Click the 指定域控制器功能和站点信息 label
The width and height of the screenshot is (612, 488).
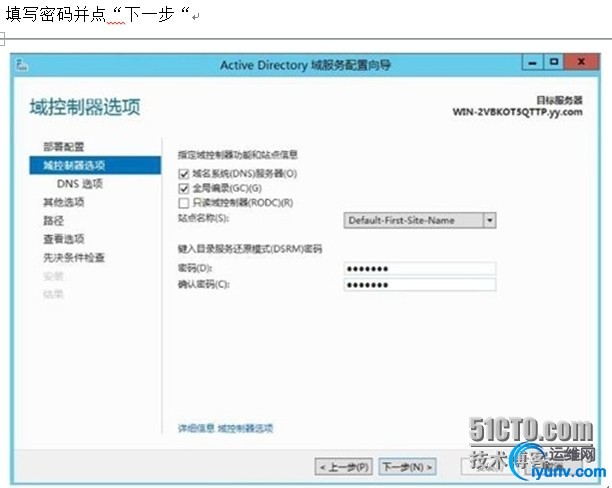pos(238,155)
